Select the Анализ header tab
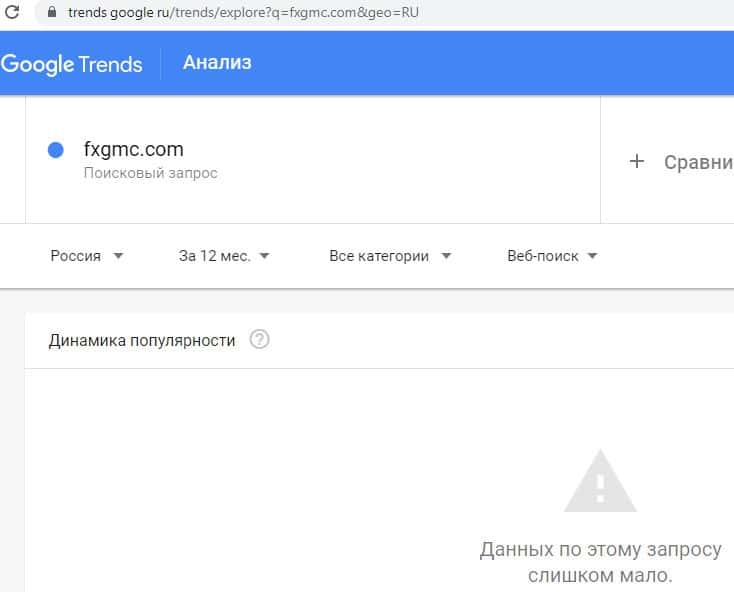734x592 pixels. (217, 63)
